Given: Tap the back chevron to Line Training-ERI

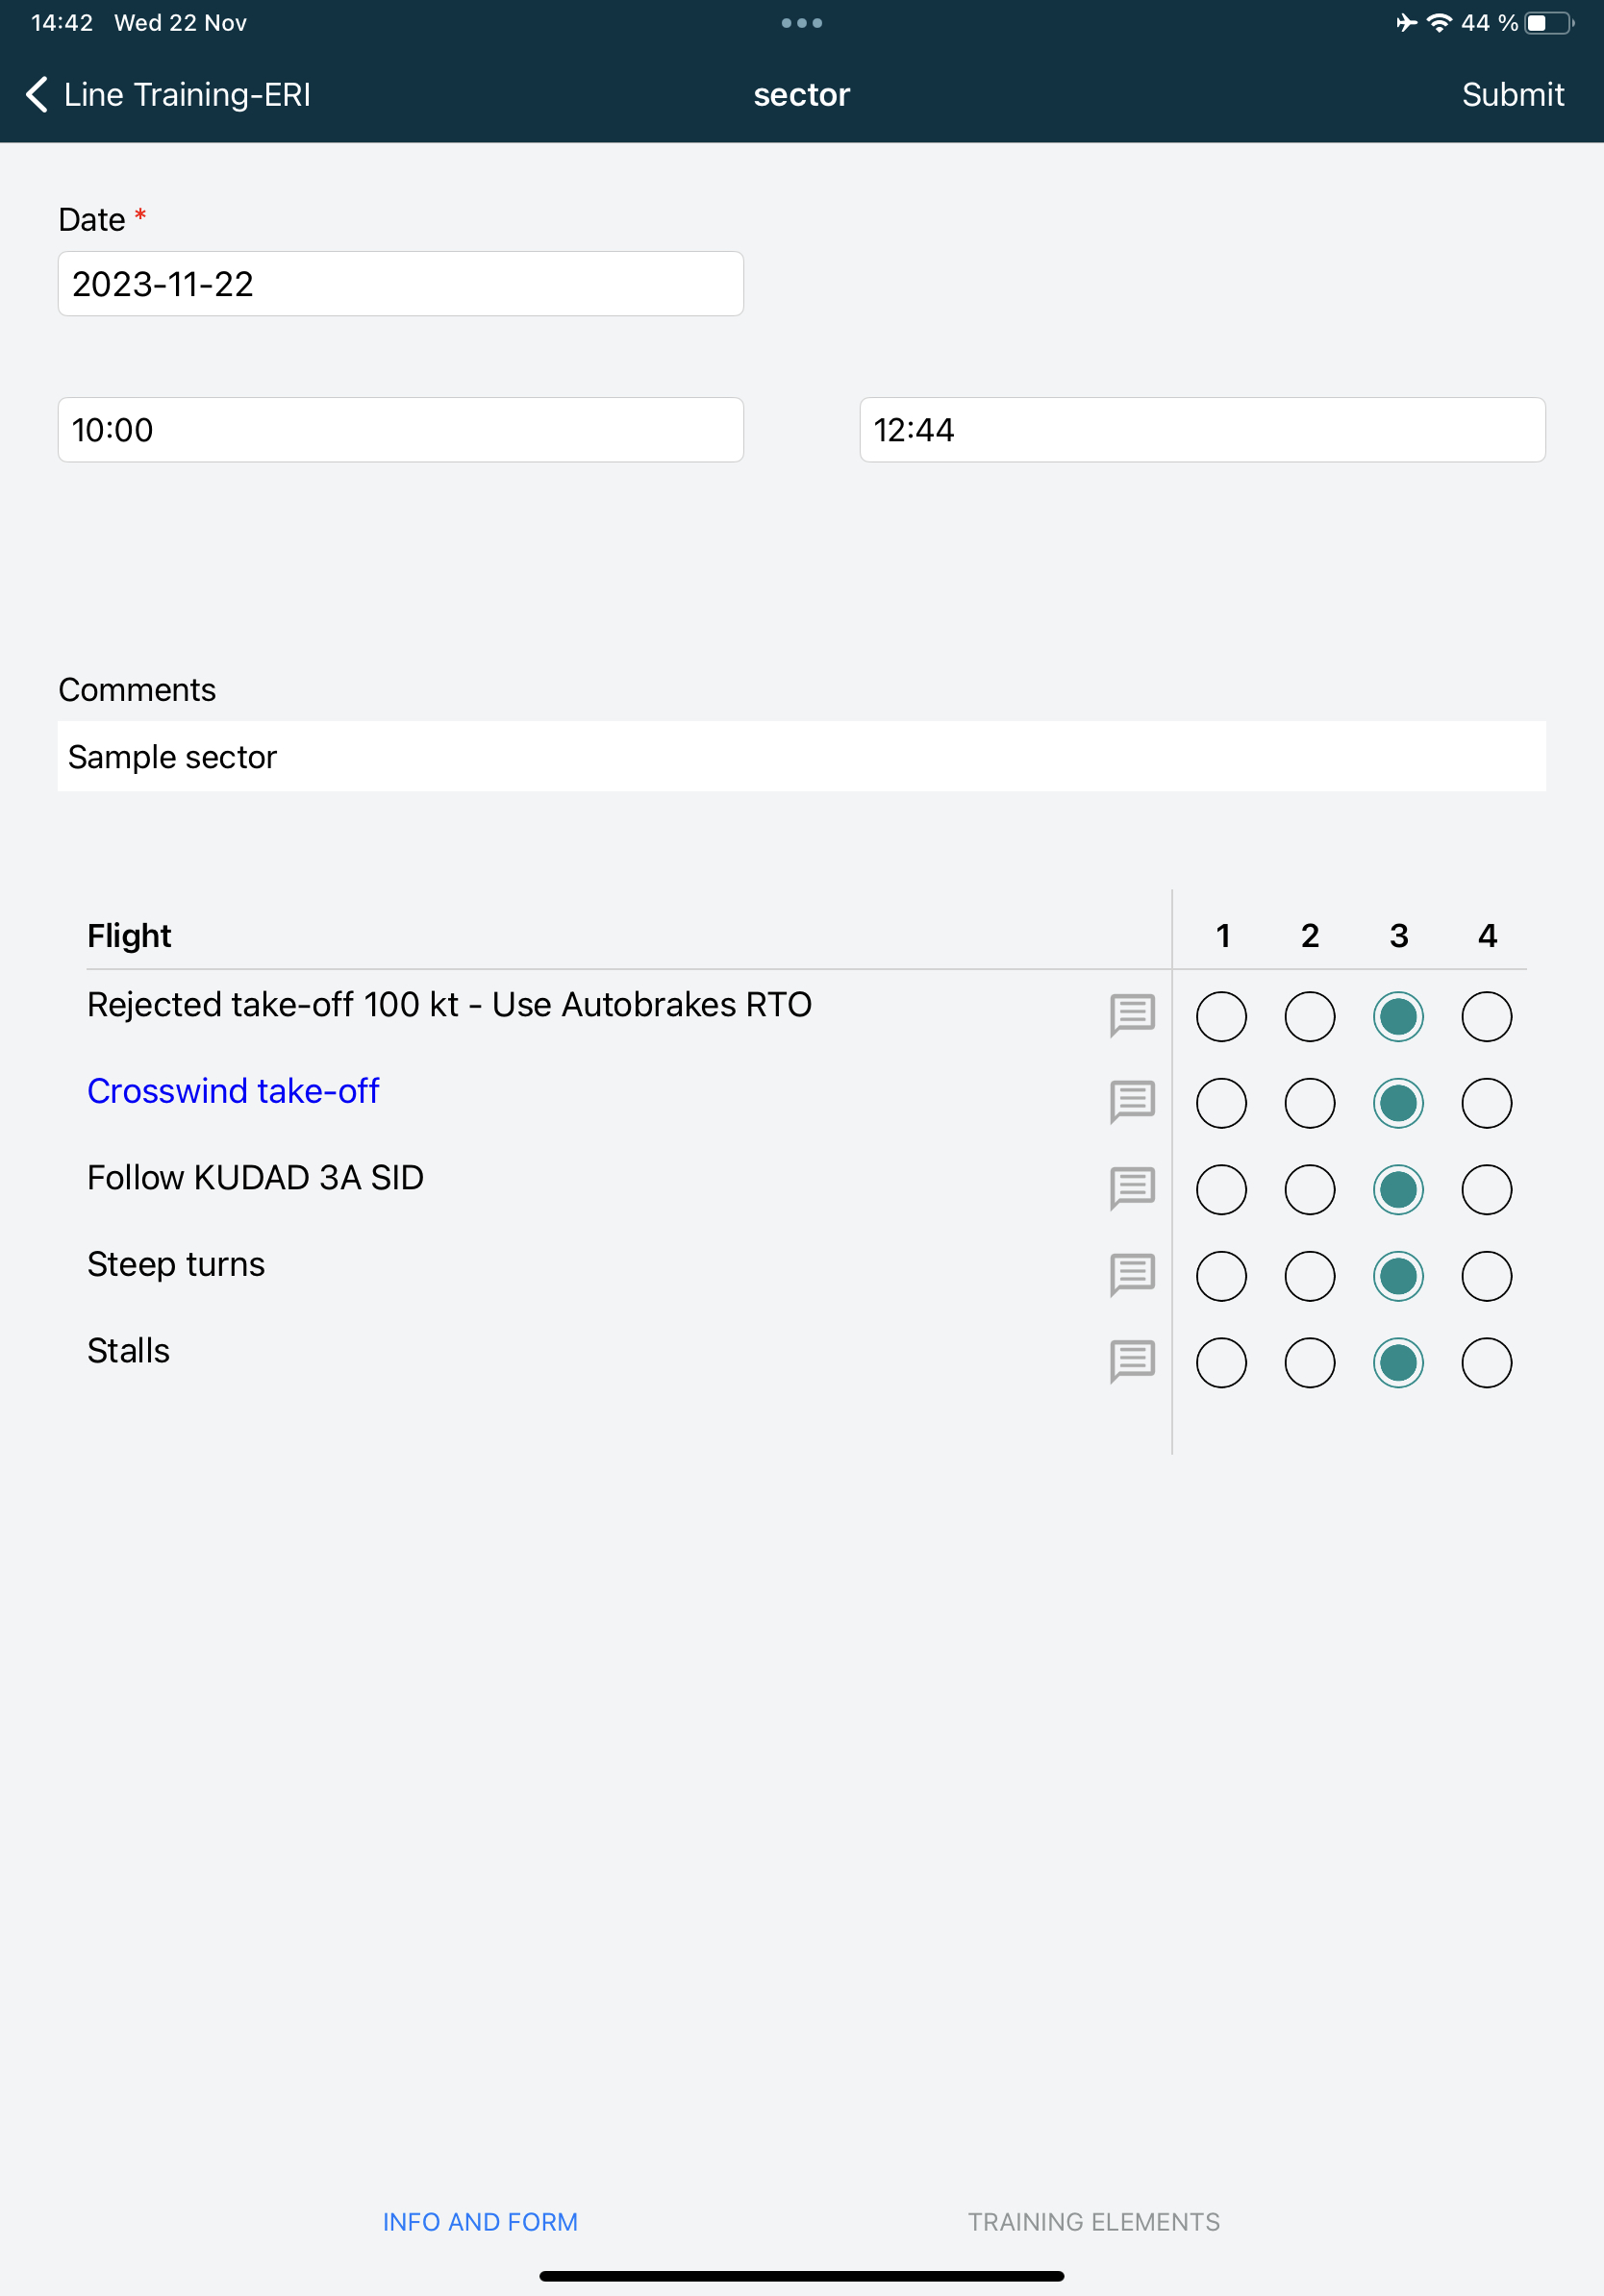Looking at the screenshot, I should (x=38, y=95).
